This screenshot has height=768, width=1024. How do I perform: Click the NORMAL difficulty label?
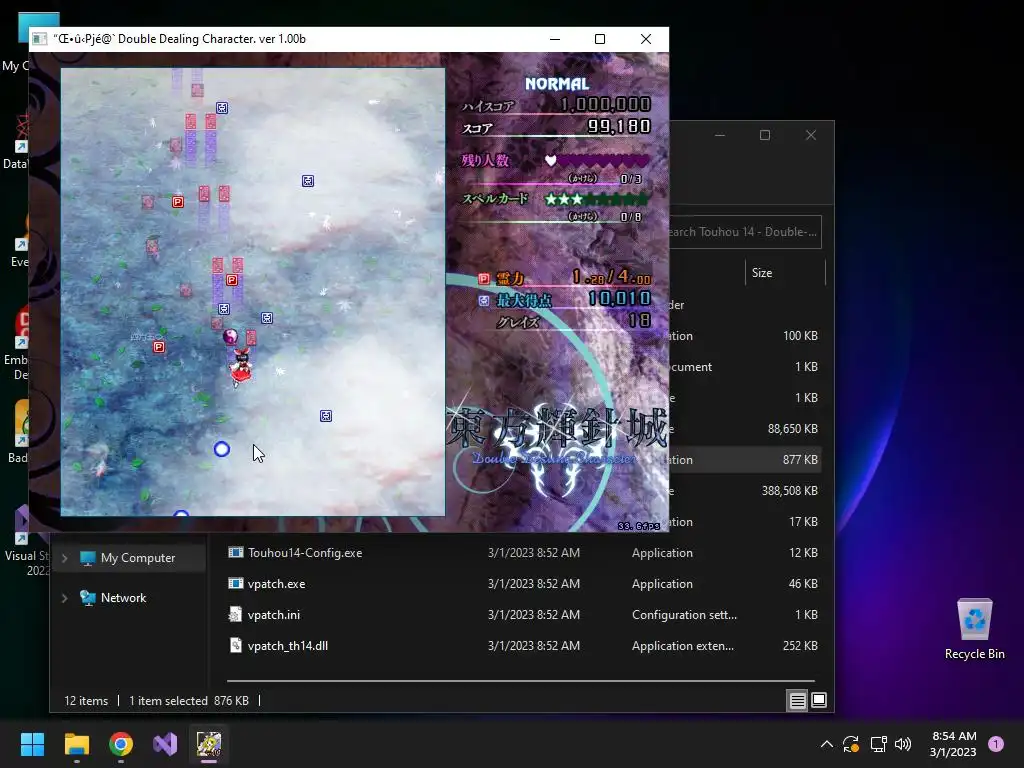click(557, 84)
